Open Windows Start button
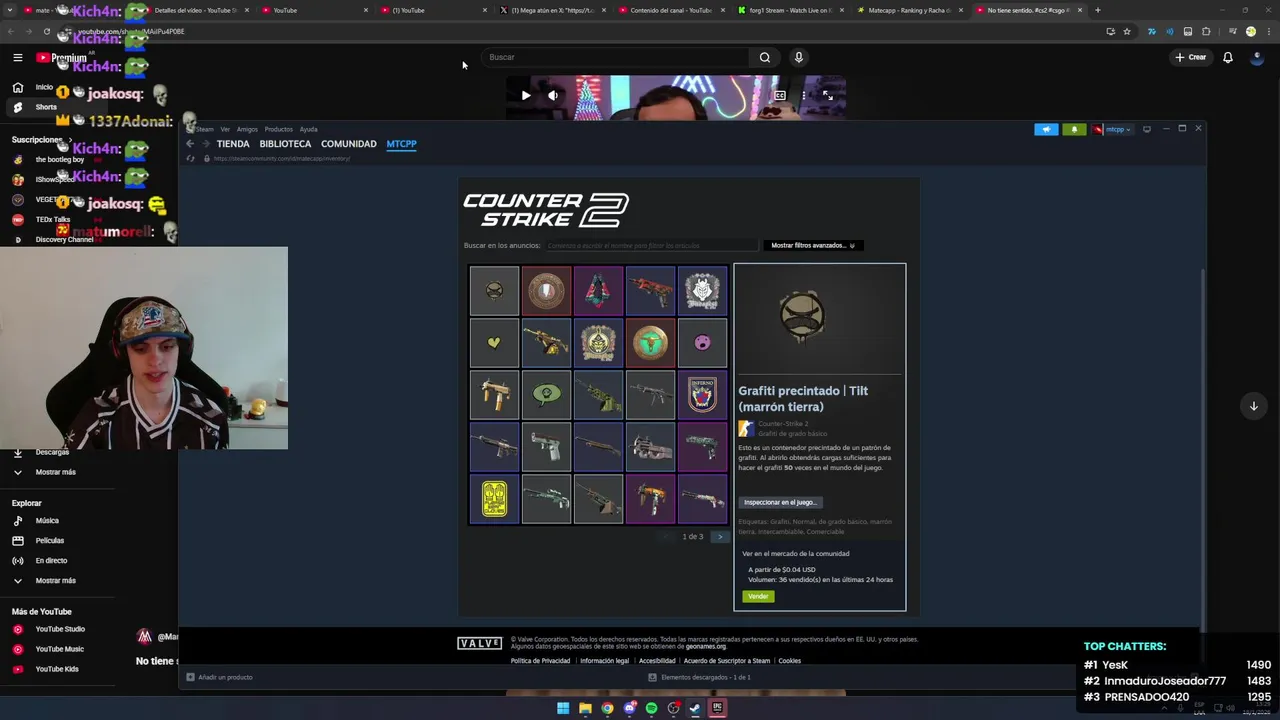 pos(563,708)
